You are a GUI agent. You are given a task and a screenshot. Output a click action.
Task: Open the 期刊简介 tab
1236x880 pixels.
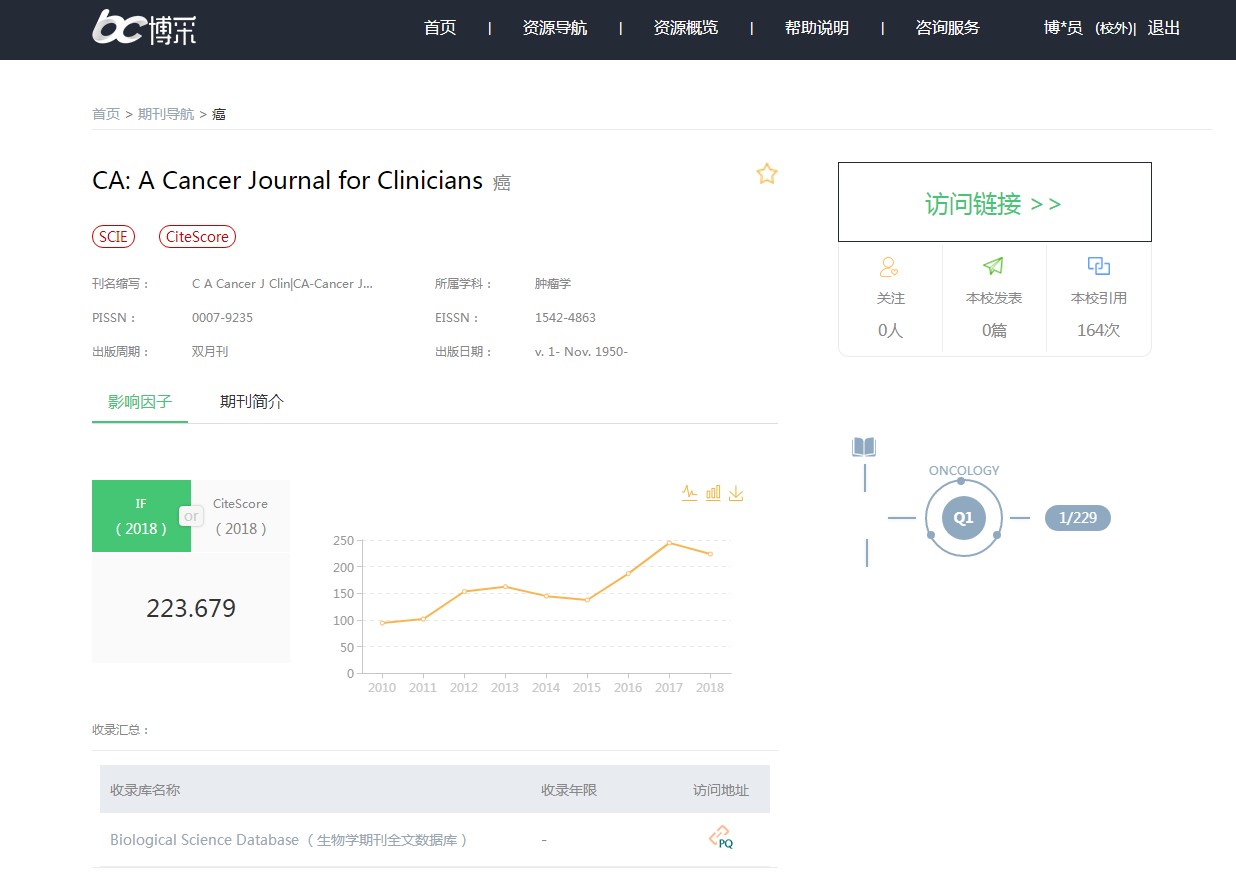tap(252, 402)
